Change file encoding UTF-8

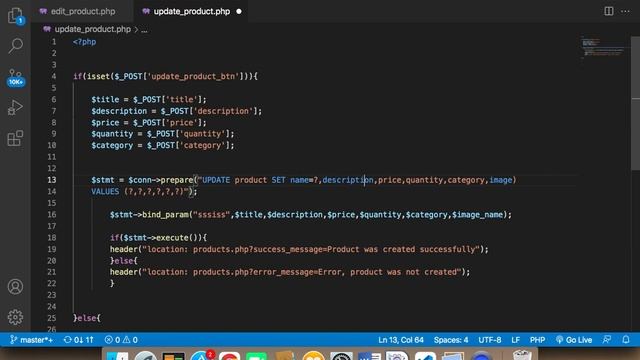coord(489,340)
